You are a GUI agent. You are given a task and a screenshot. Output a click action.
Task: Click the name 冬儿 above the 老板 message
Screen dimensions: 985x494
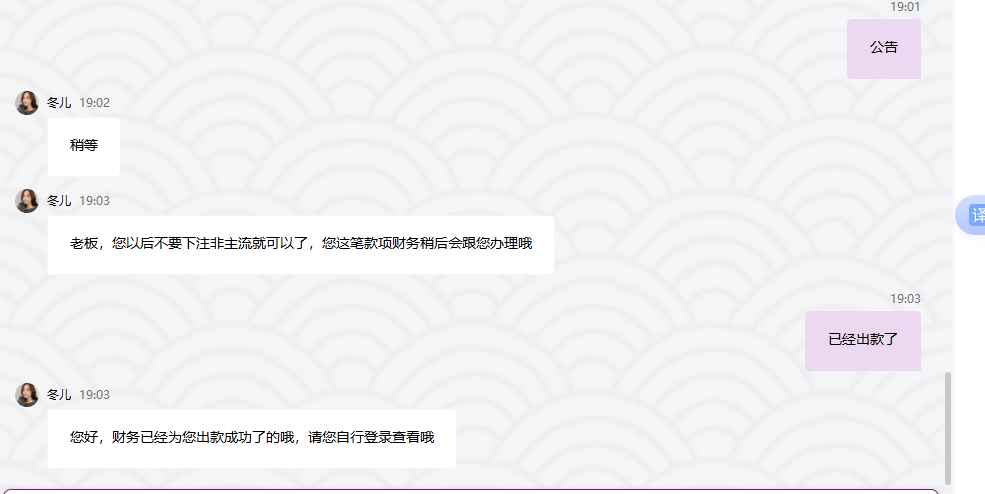(x=59, y=200)
